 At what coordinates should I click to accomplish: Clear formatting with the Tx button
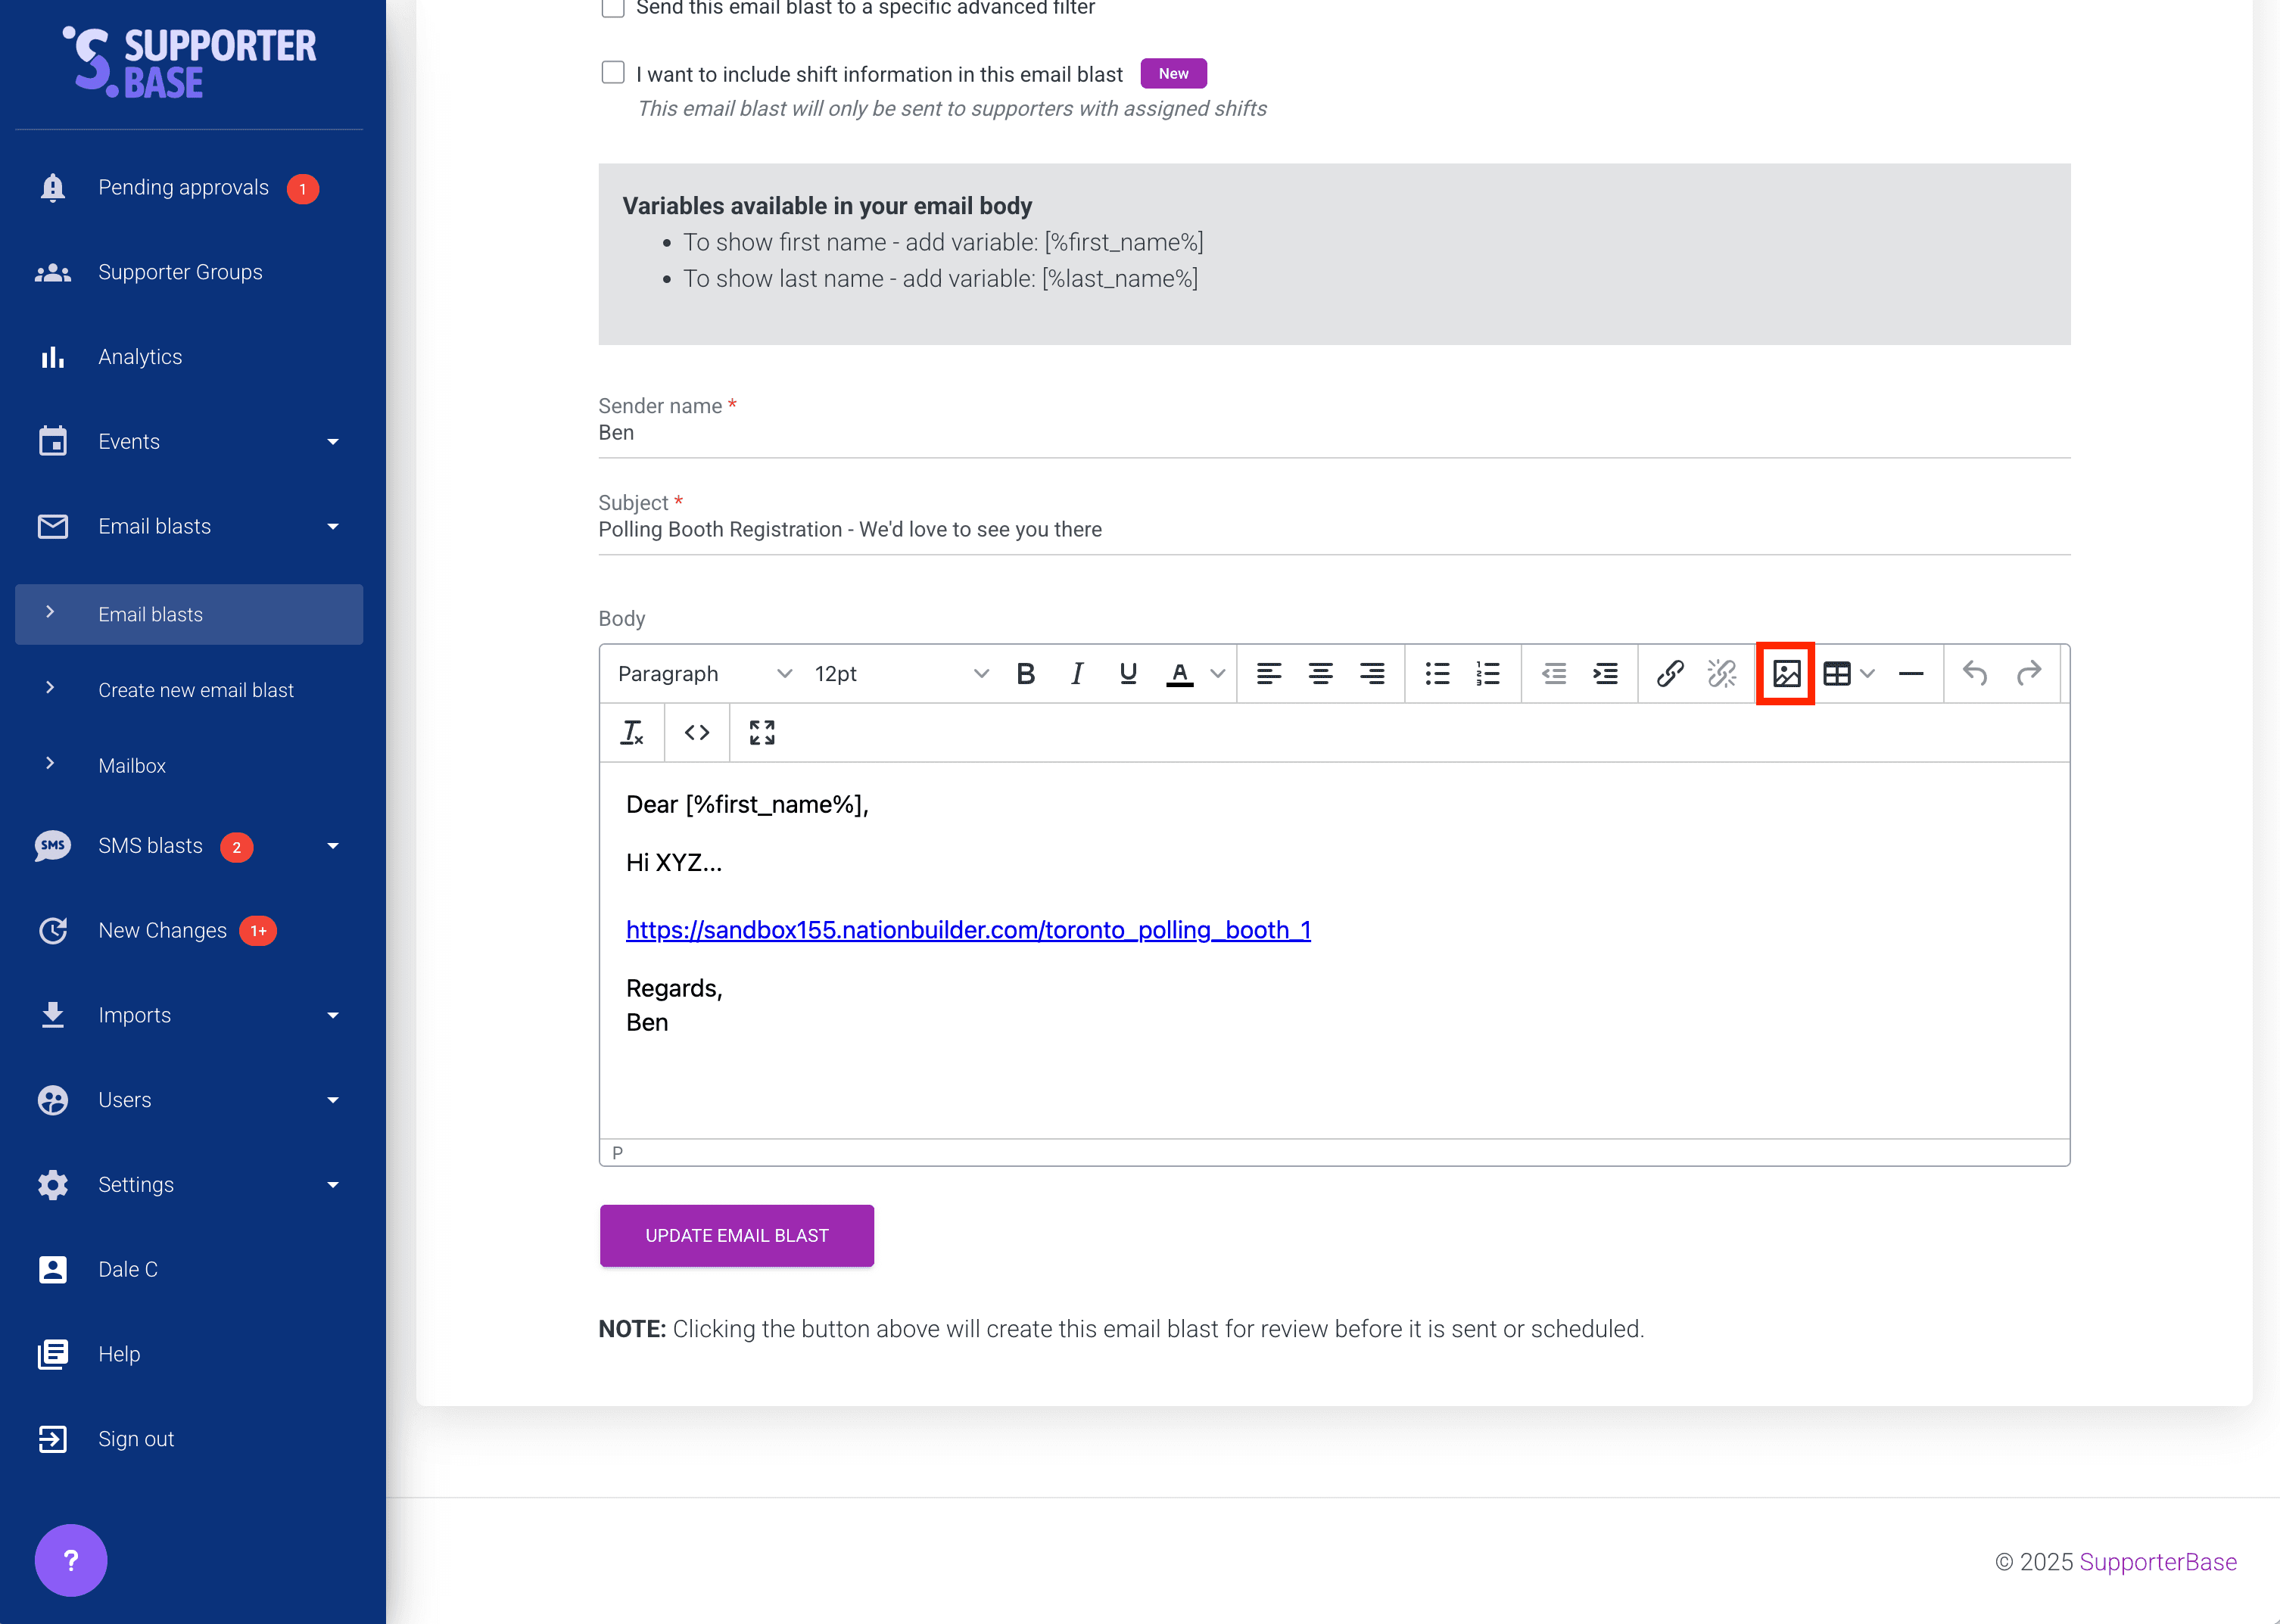pyautogui.click(x=632, y=732)
